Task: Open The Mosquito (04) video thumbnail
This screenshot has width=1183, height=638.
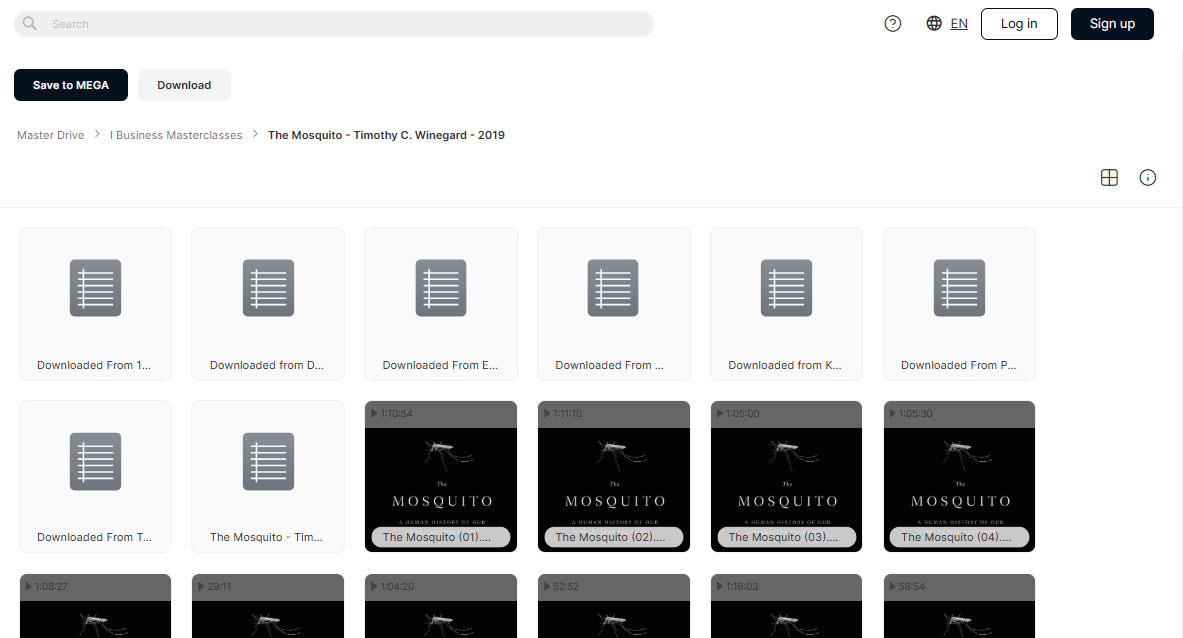Action: (x=960, y=477)
